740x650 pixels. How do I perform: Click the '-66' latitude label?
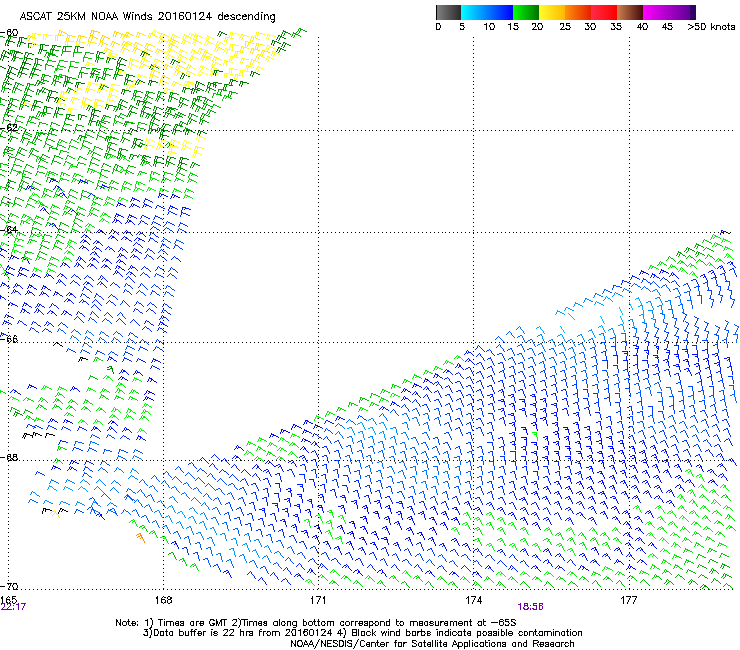pyautogui.click(x=9, y=339)
